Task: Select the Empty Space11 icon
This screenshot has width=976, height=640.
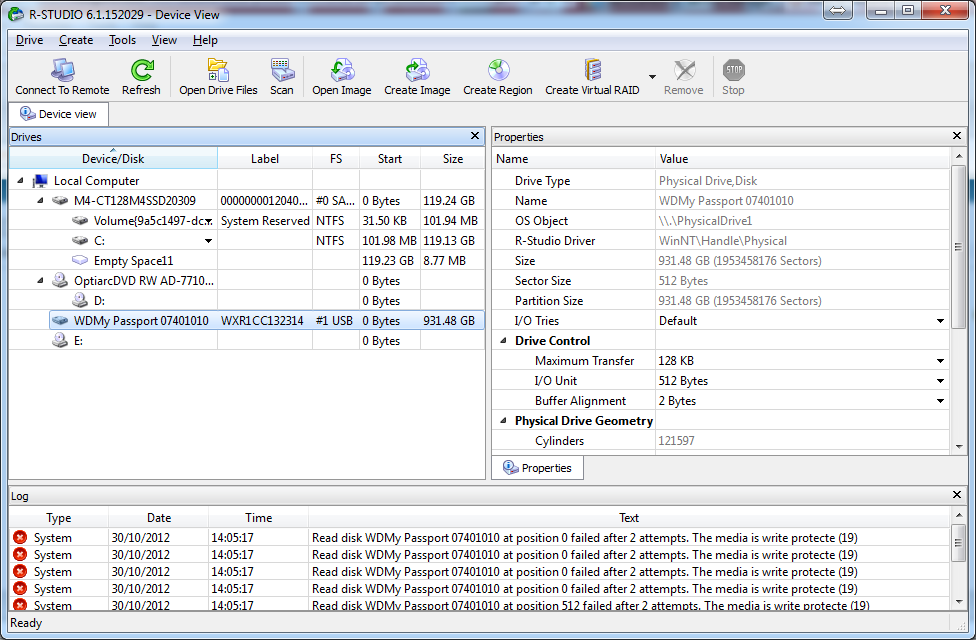Action: [x=80, y=260]
